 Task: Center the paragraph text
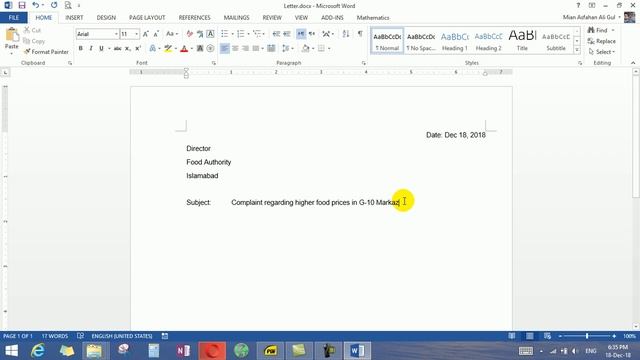click(235, 49)
